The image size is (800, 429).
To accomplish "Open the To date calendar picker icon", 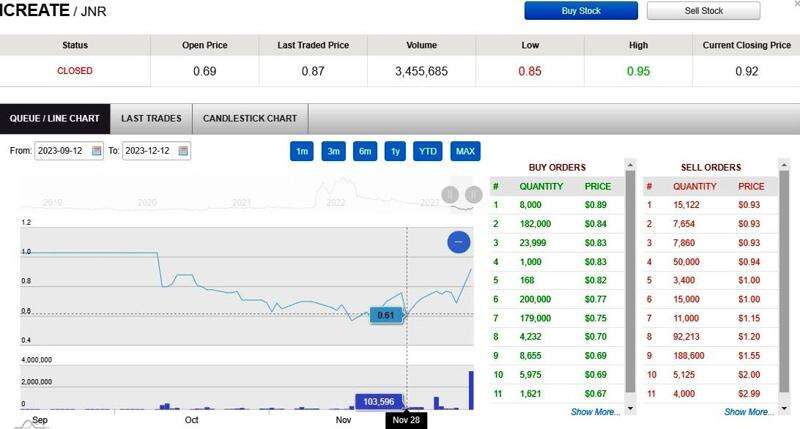I will click(x=184, y=151).
